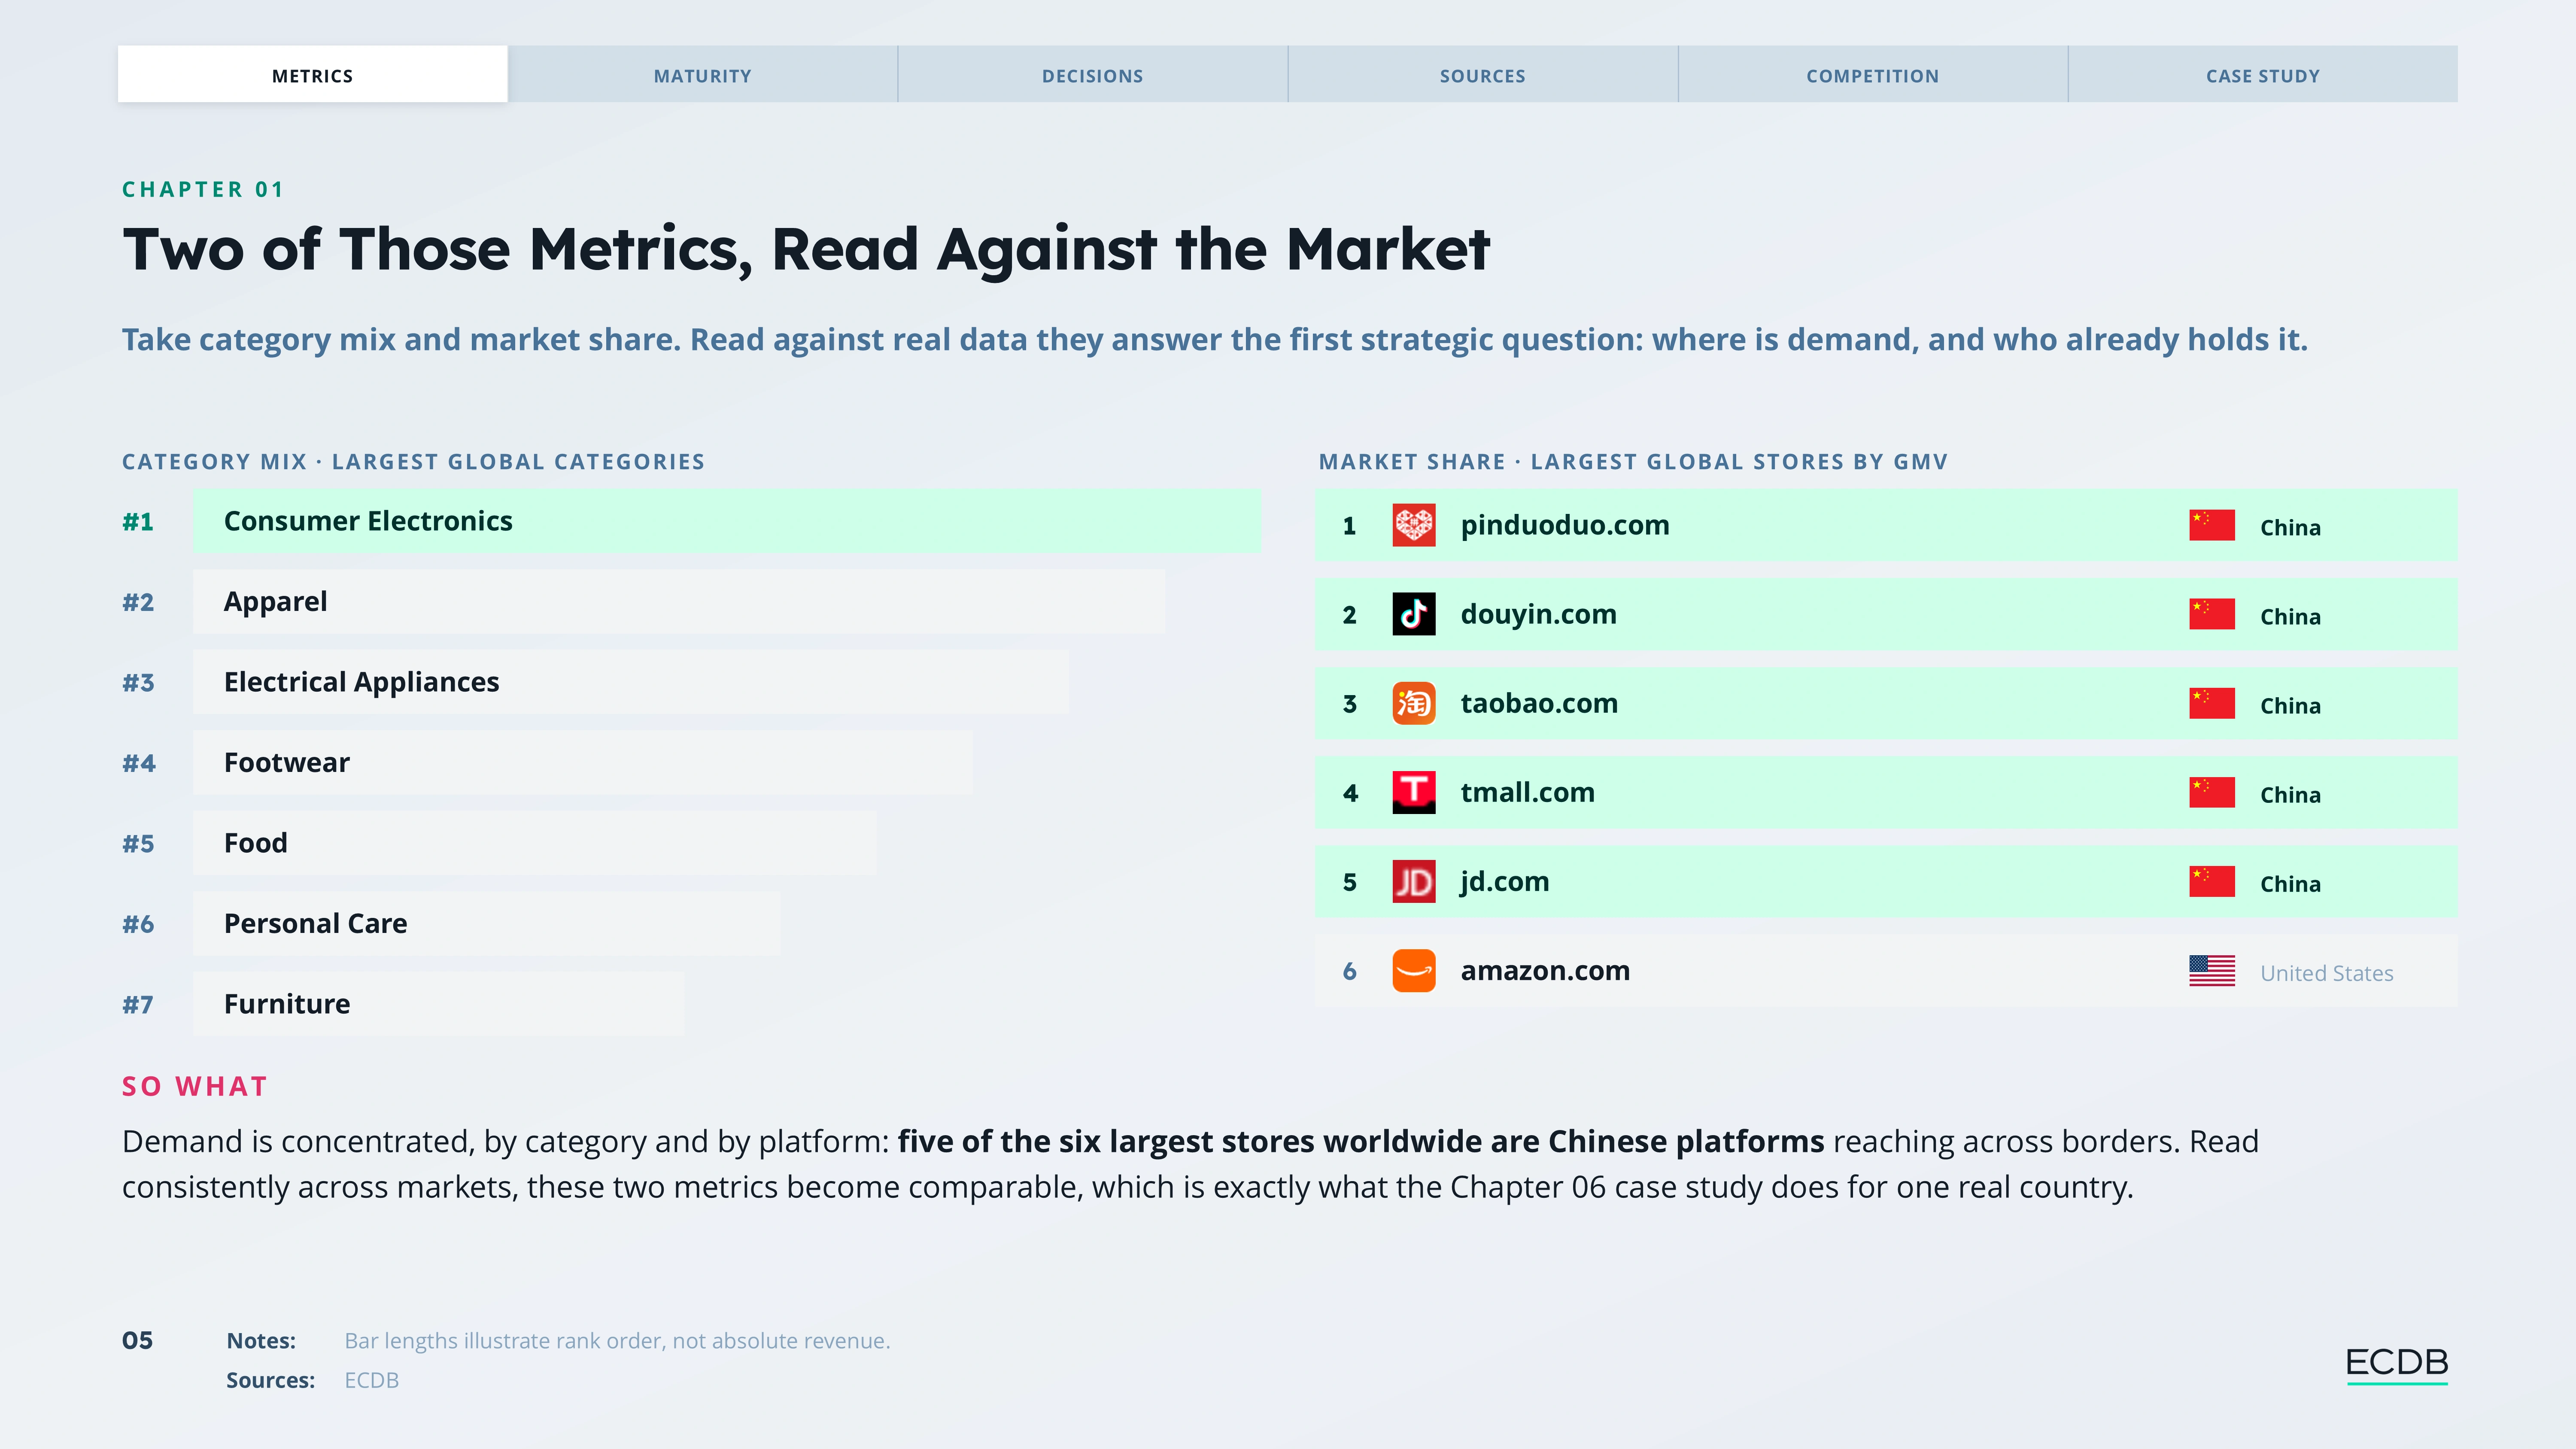2576x1449 pixels.
Task: Select the Electrical Appliances bar
Action: 631,682
